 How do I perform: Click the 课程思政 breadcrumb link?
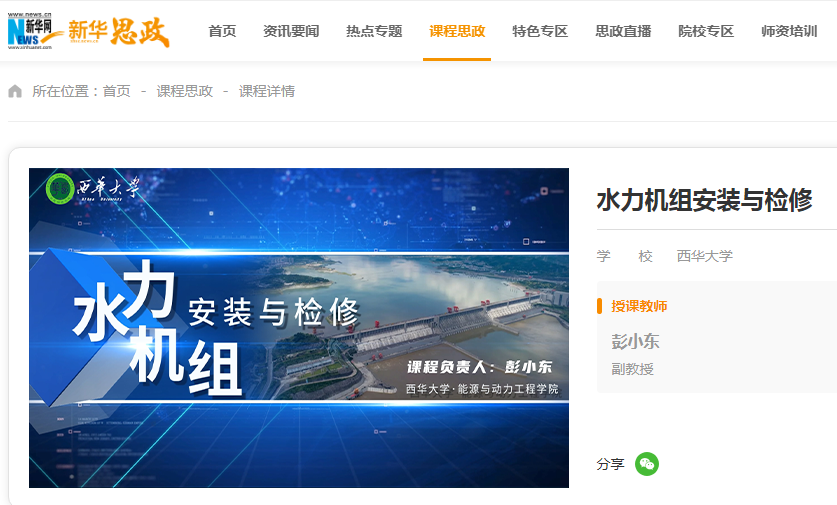pos(184,91)
